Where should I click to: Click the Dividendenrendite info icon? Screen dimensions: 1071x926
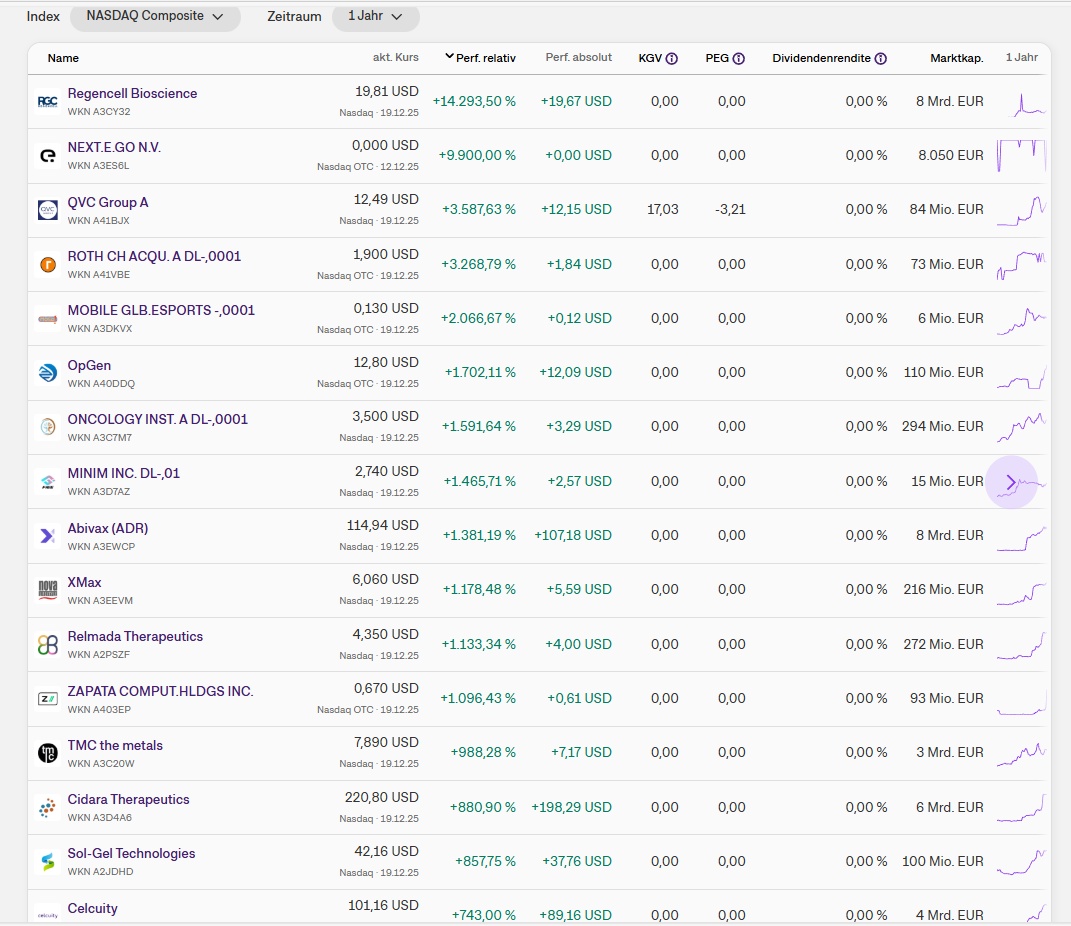point(880,58)
